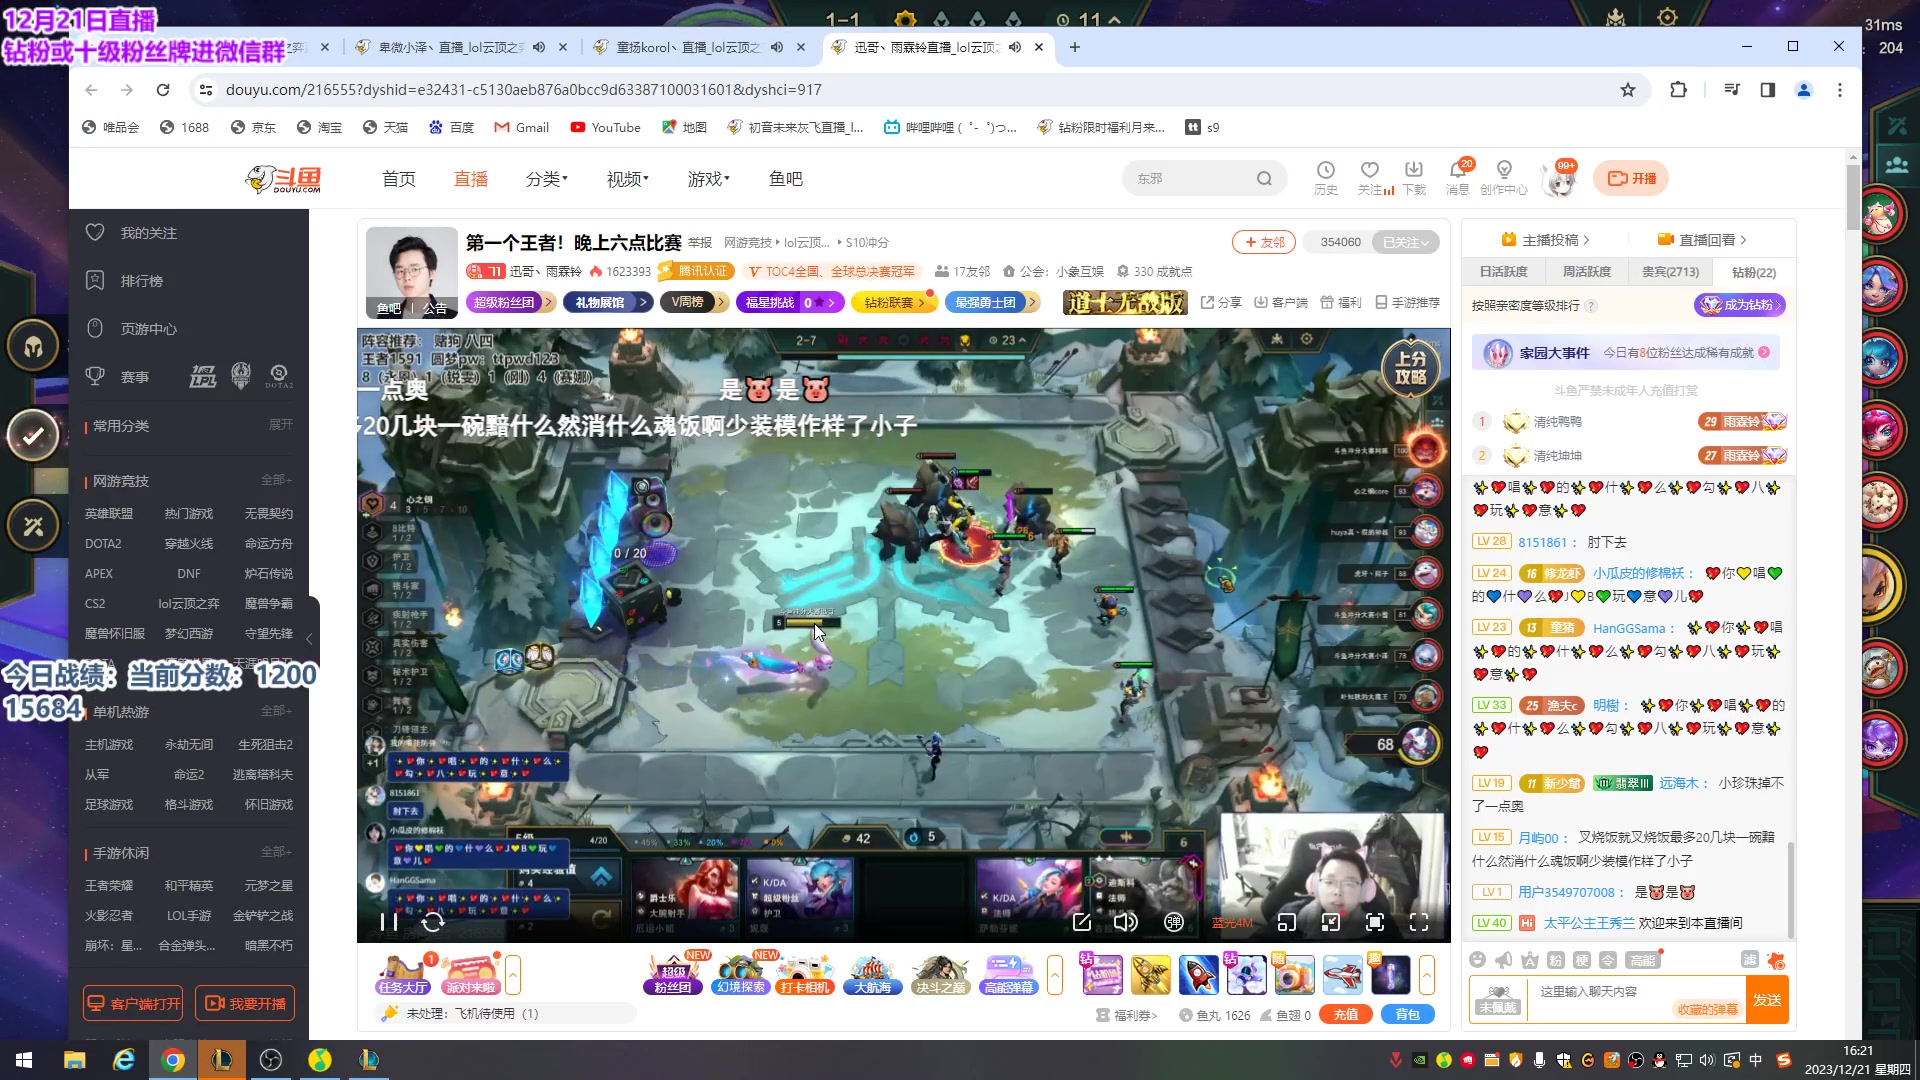1920x1080 pixels.
Task: Click the 发送 send button
Action: [x=1766, y=999]
